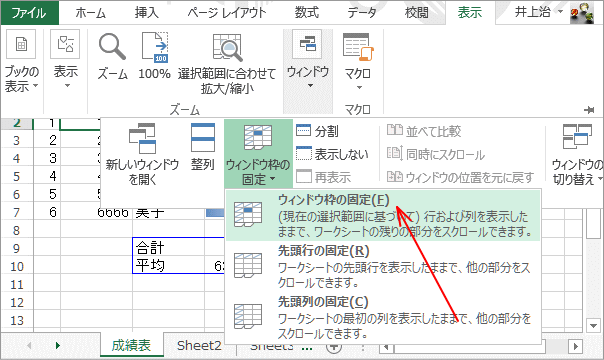Click the 分割 split command
Screen dimensions: 604x360
click(x=317, y=131)
